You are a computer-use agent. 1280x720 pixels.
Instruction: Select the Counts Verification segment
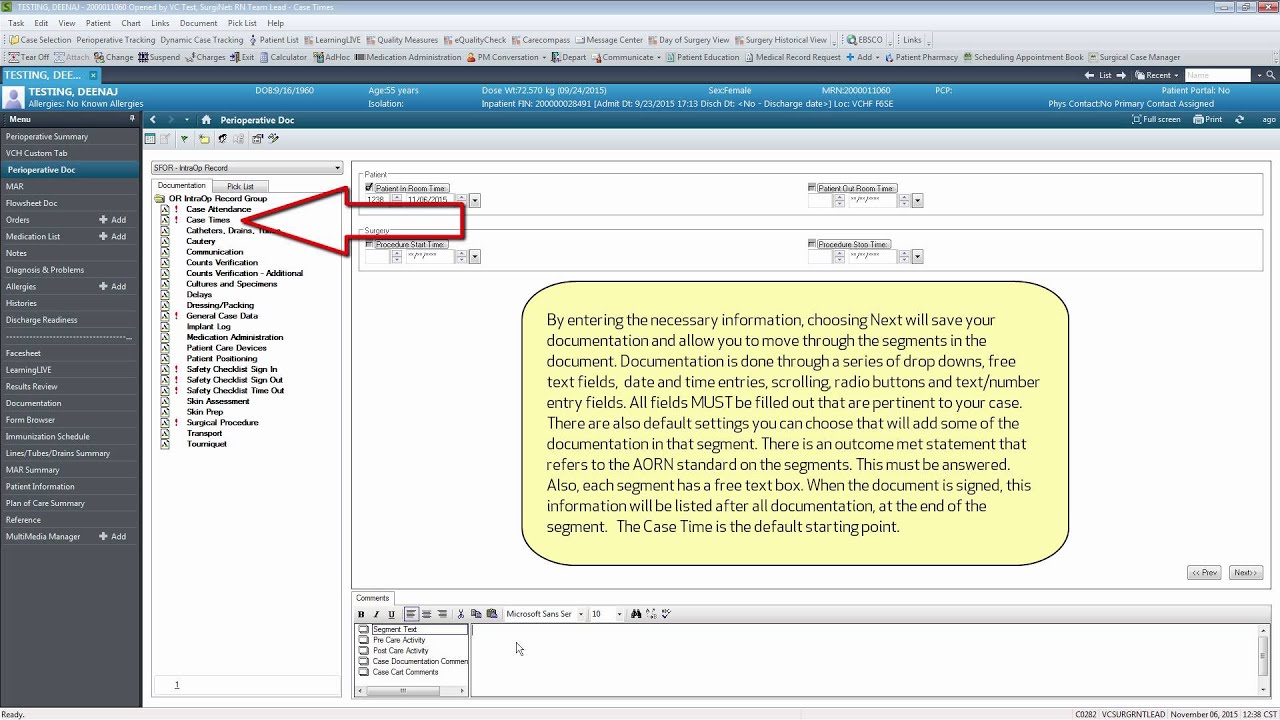tap(222, 262)
